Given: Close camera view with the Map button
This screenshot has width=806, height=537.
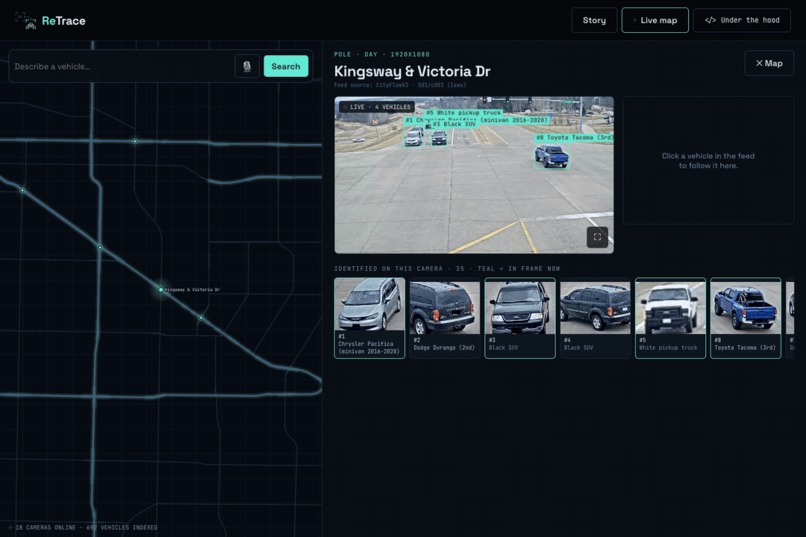Looking at the screenshot, I should click(x=769, y=63).
